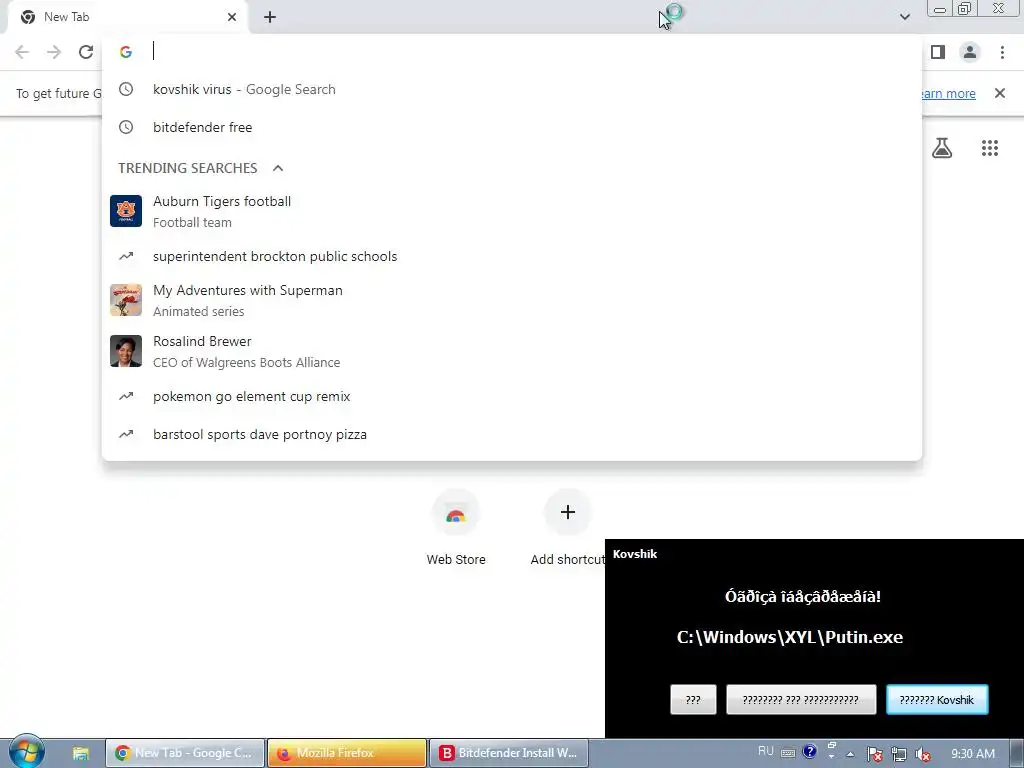Show hidden tray icons arrow

pos(850,754)
